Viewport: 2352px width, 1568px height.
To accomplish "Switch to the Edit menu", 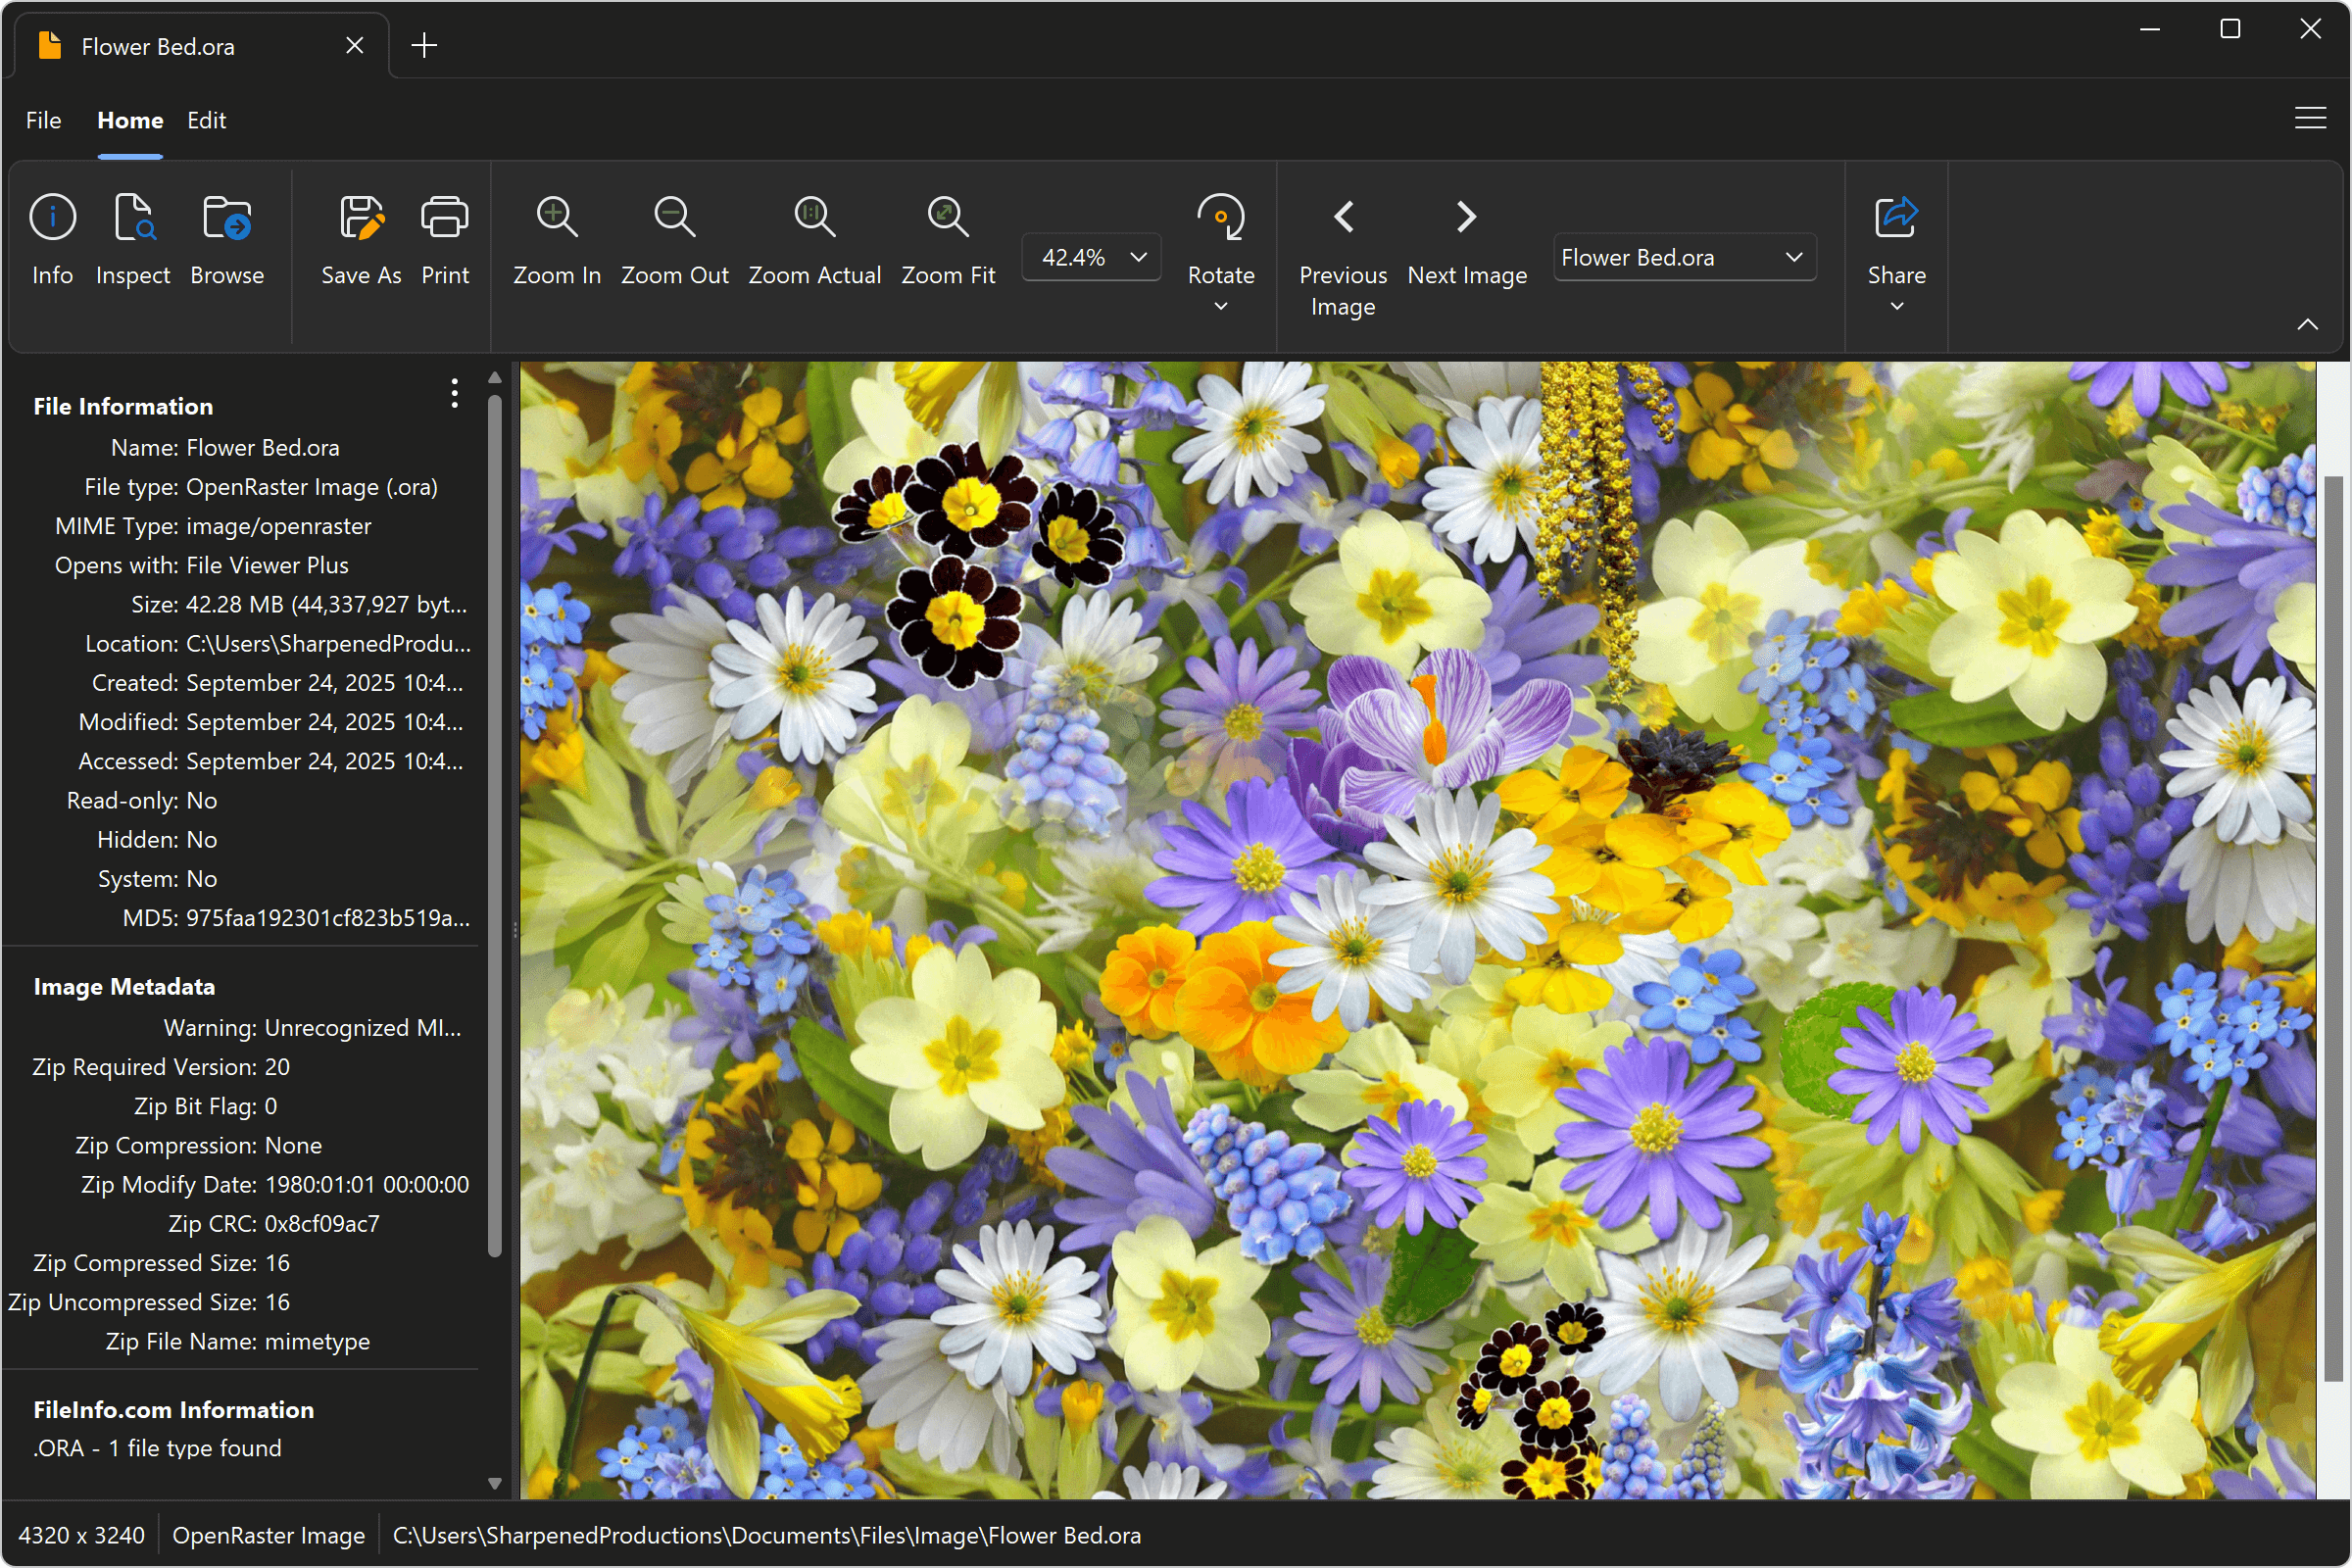I will pyautogui.click(x=206, y=120).
